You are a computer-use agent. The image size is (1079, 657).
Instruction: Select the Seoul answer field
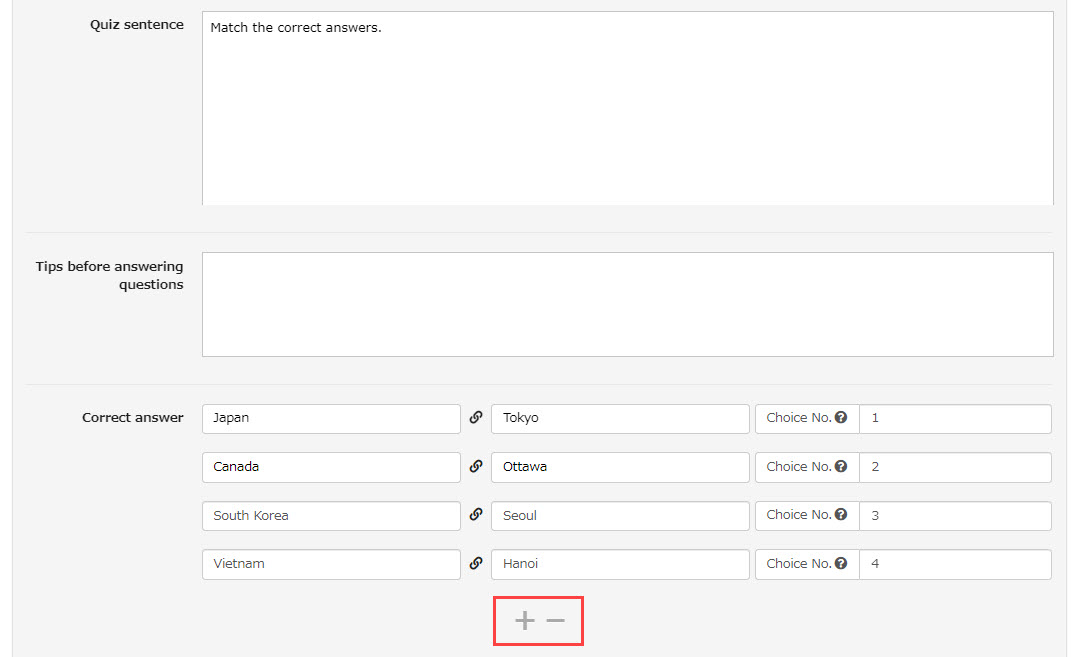tap(619, 516)
